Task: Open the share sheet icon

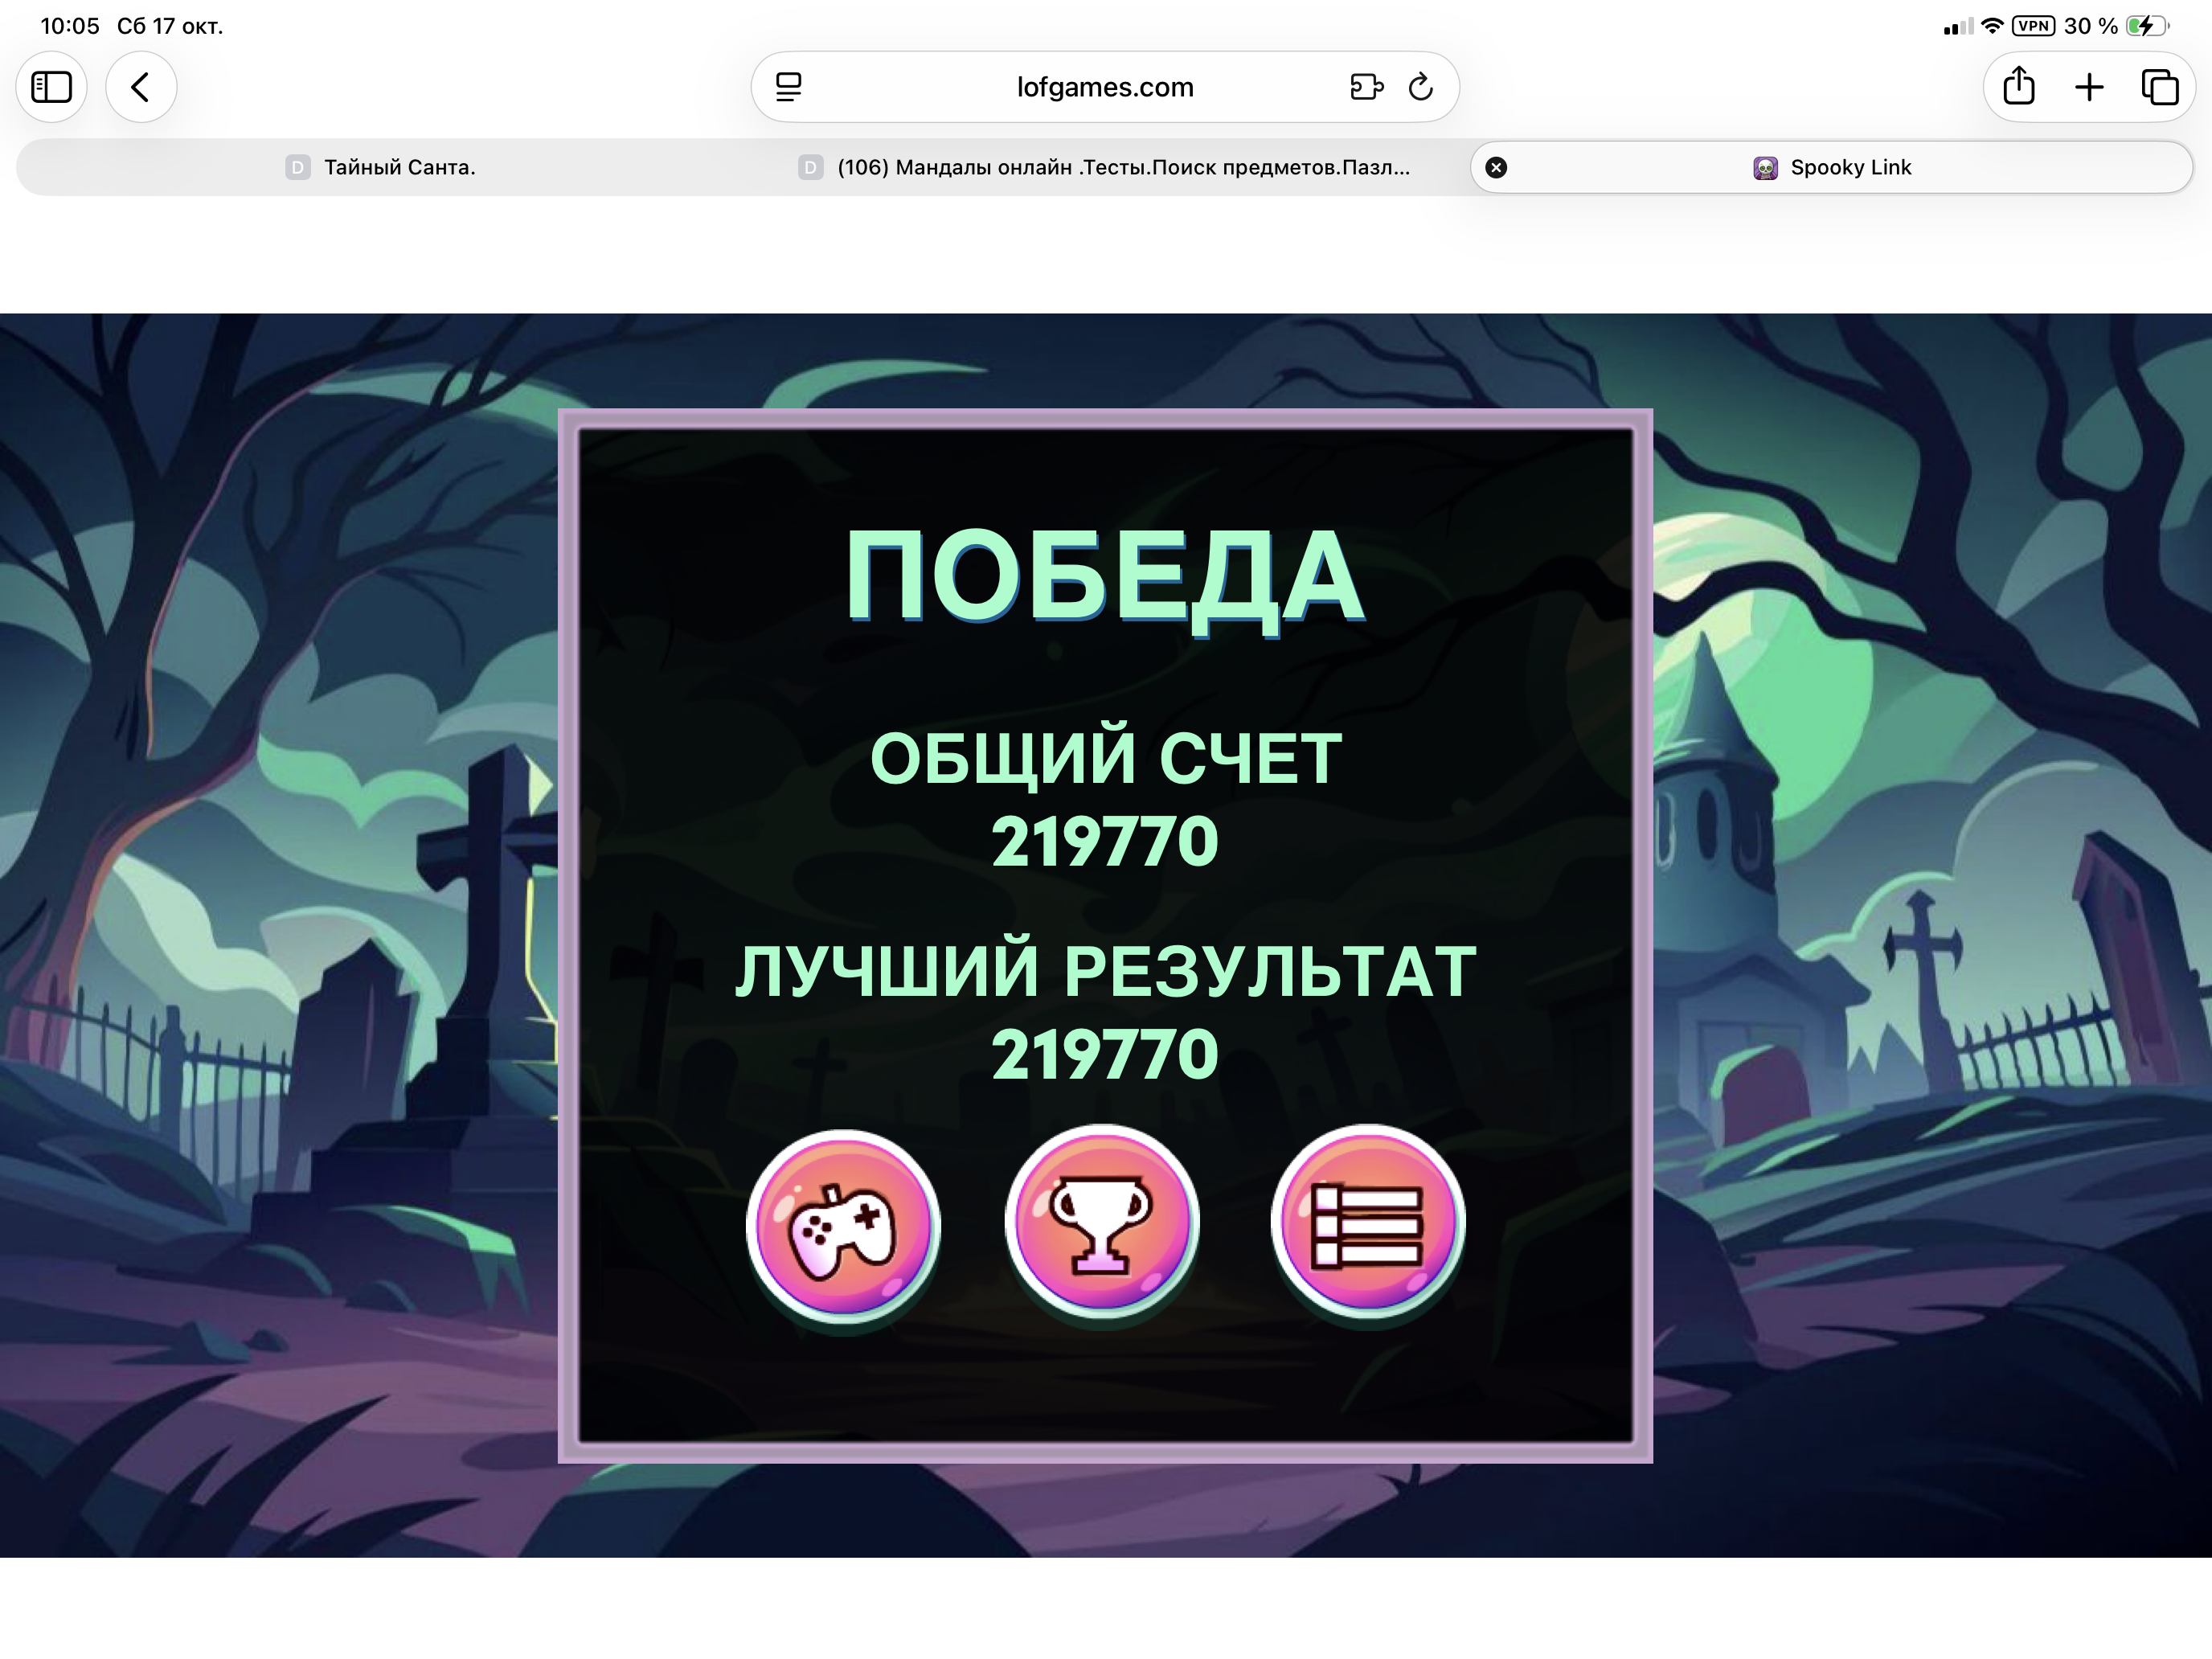Action: [x=2019, y=86]
